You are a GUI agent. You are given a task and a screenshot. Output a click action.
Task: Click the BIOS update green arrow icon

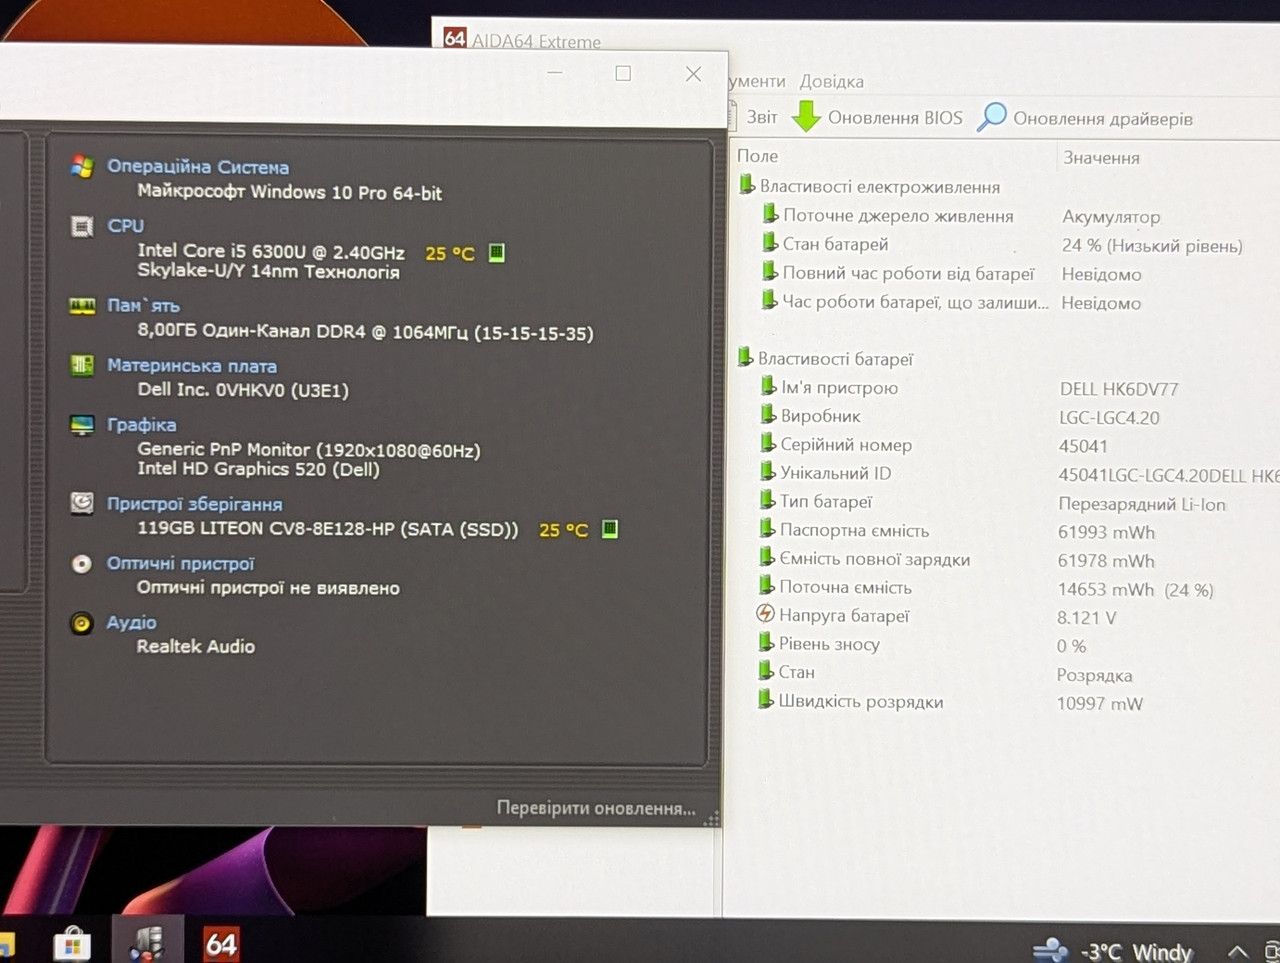click(x=806, y=116)
